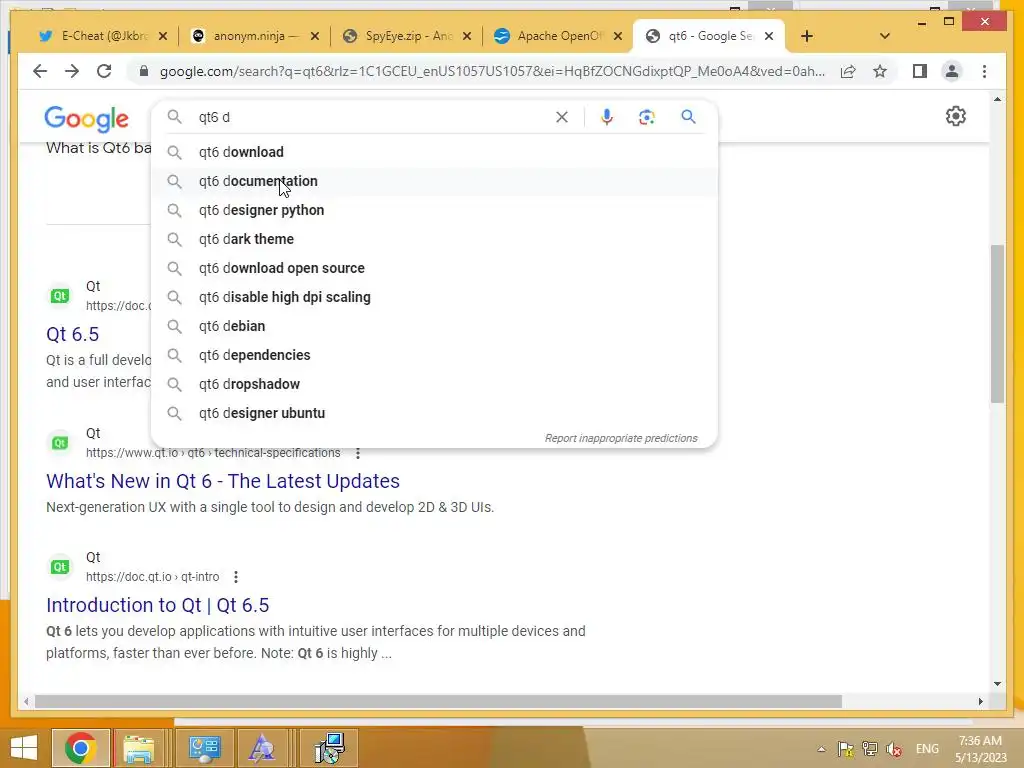Choose suggestion qt6 disable high dpi scaling
The height and width of the screenshot is (768, 1024).
point(434,297)
